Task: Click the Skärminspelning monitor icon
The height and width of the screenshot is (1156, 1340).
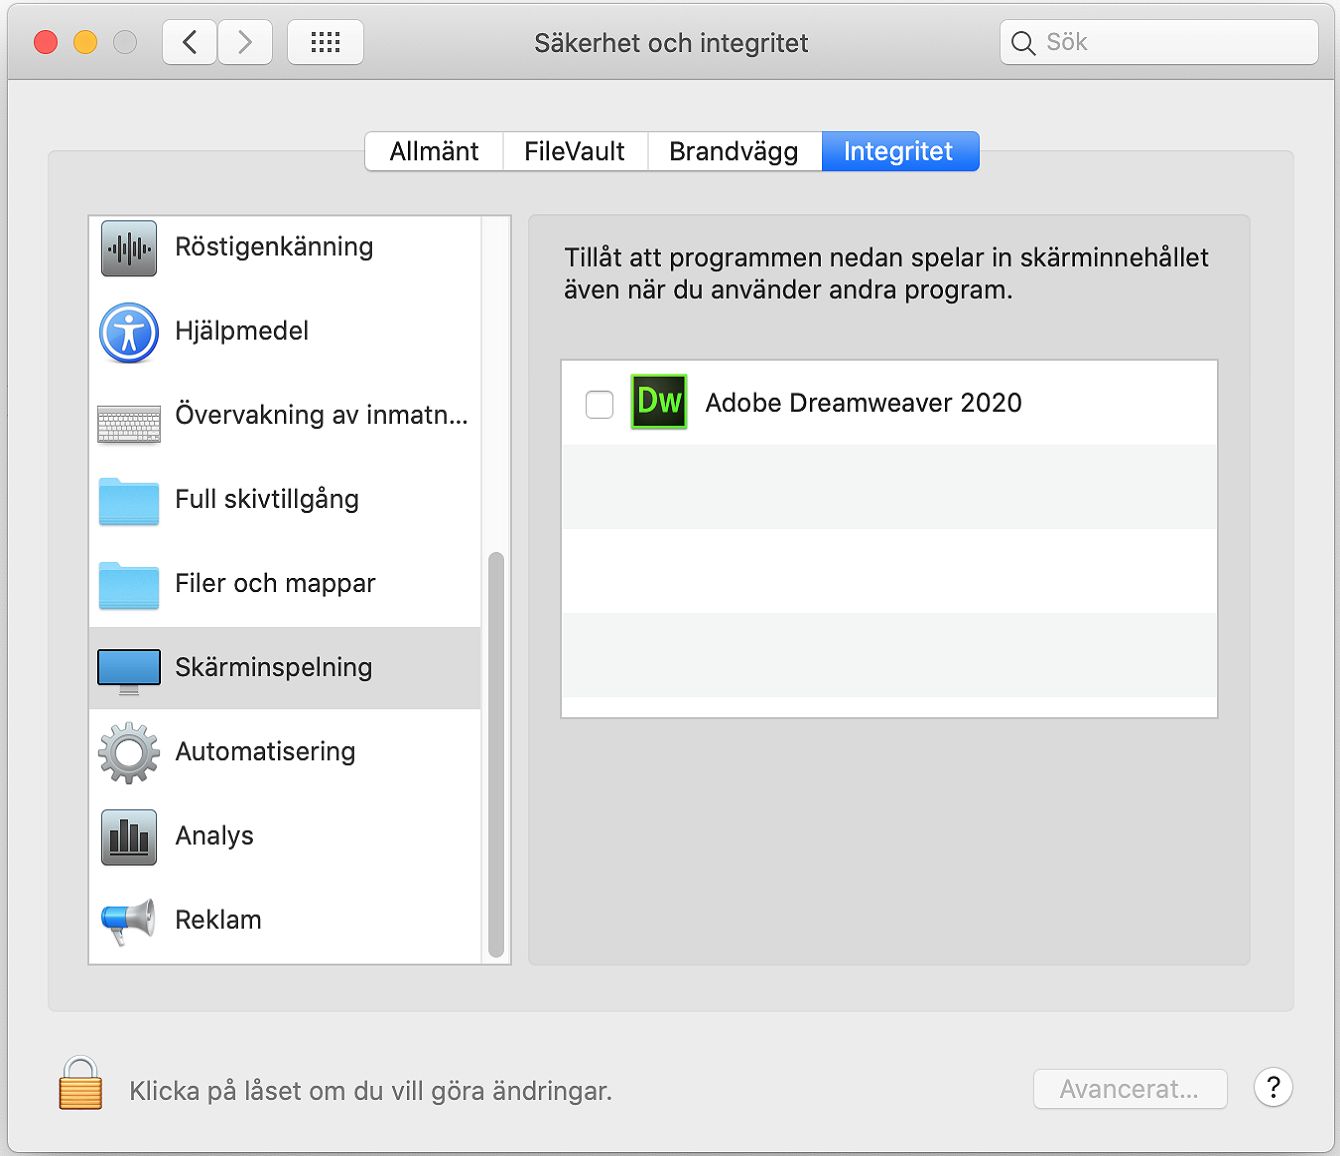Action: pos(129,671)
